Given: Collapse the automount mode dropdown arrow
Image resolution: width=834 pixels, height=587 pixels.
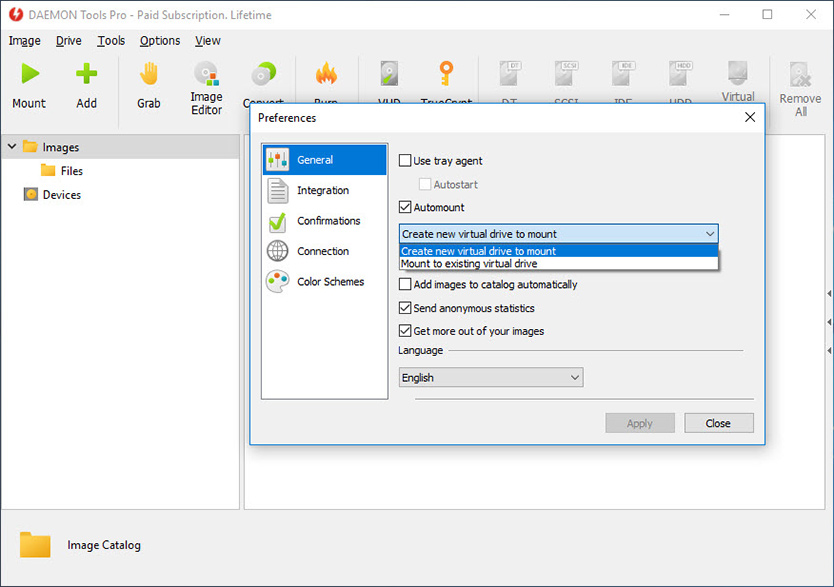Looking at the screenshot, I should [710, 234].
